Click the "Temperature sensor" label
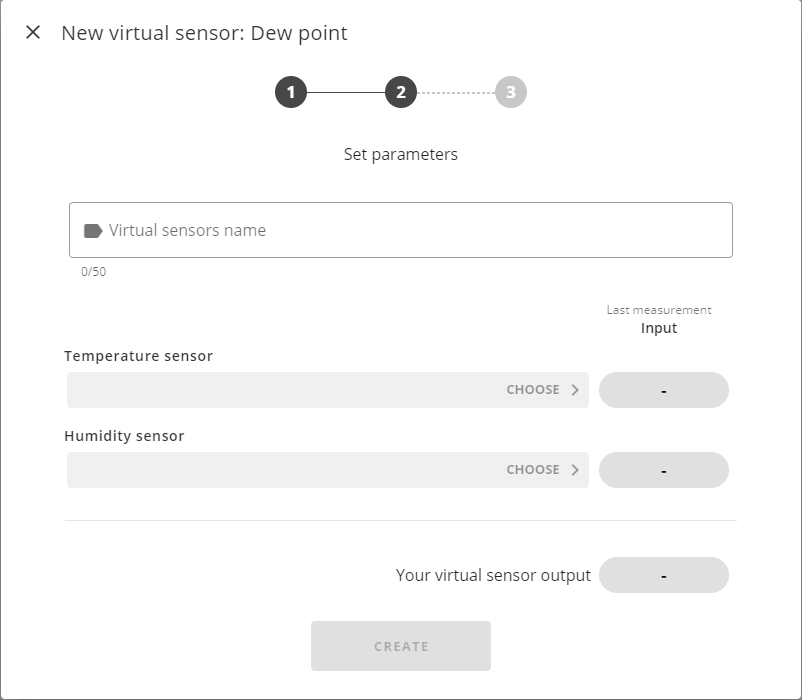 coord(138,356)
